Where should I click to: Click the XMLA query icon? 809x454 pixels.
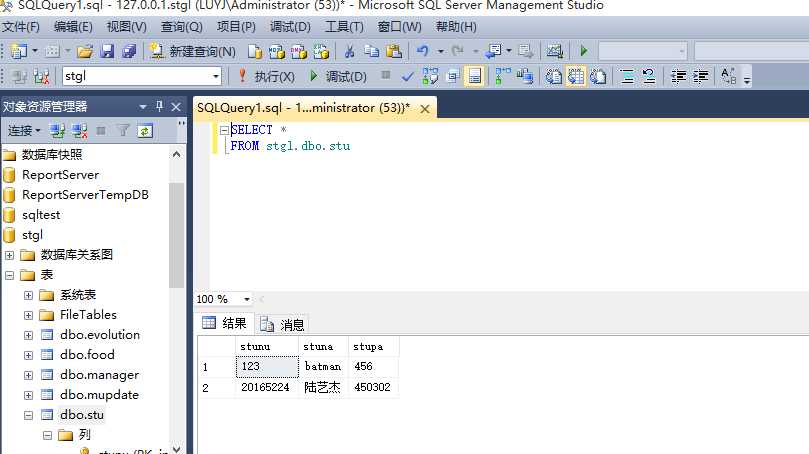coord(321,51)
